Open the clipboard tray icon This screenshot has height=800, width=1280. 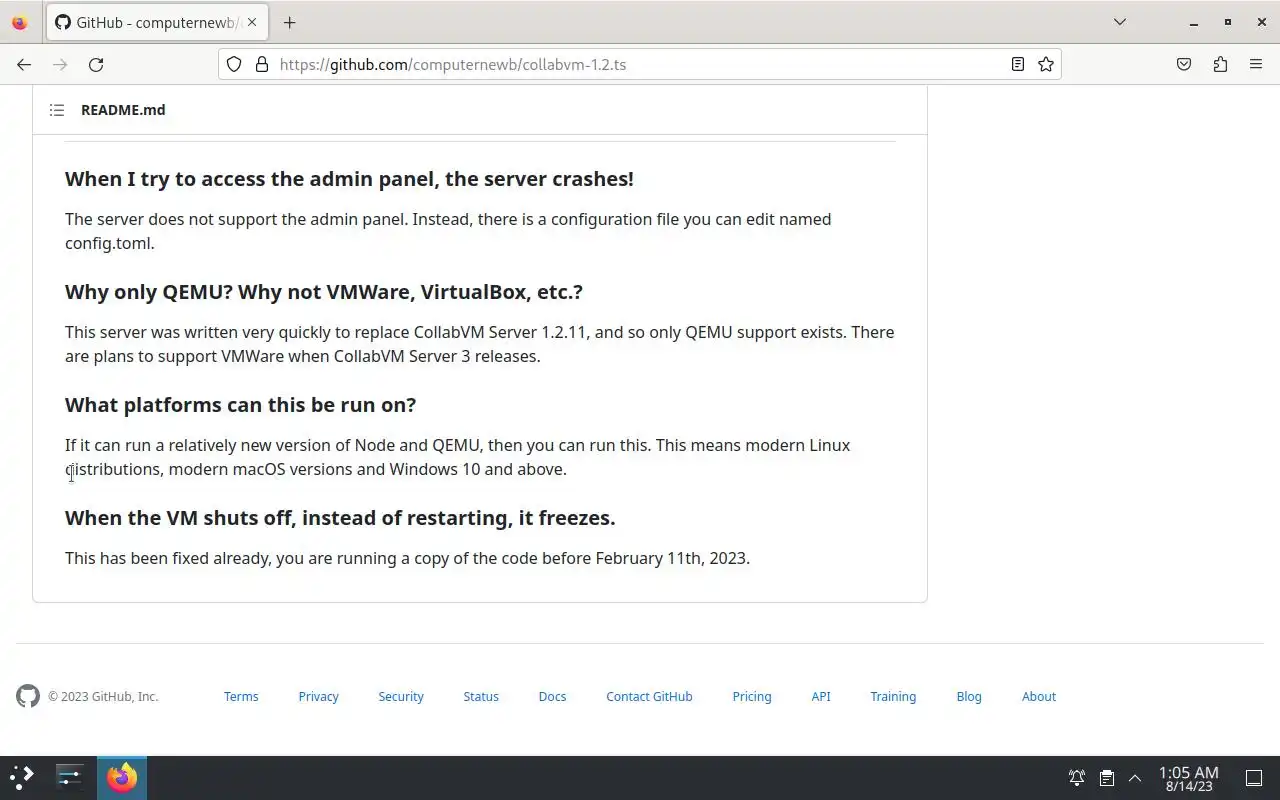(x=1106, y=777)
